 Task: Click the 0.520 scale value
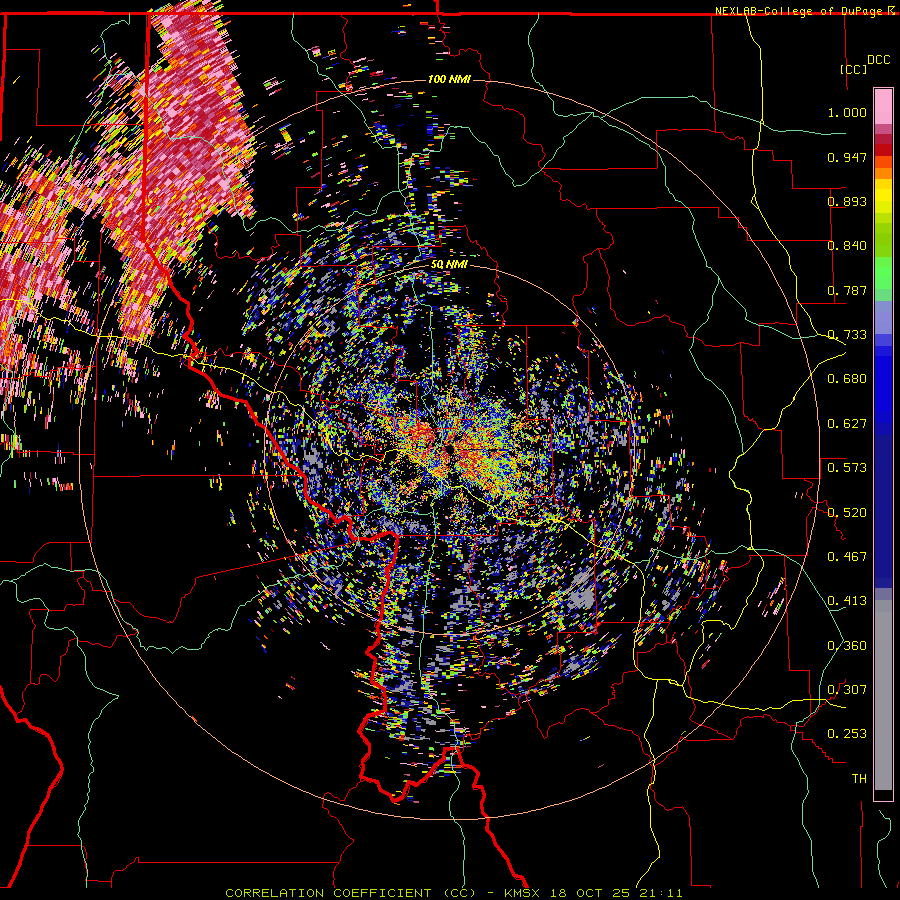point(847,513)
